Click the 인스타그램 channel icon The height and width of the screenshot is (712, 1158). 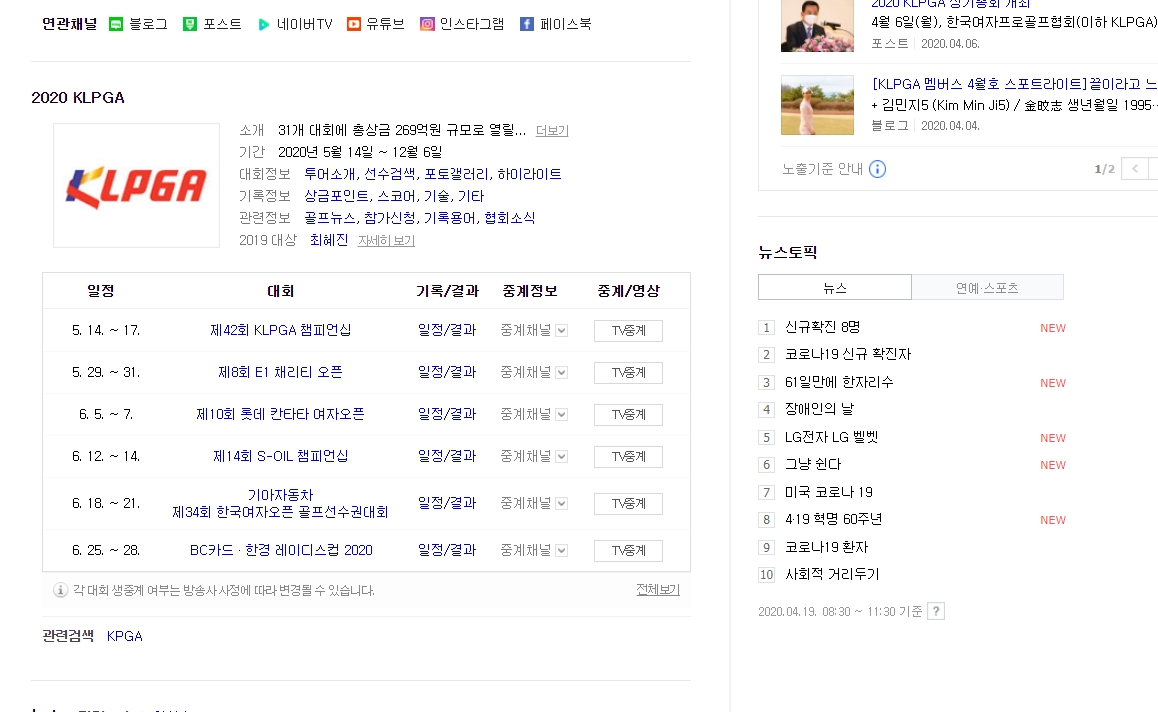pyautogui.click(x=427, y=24)
